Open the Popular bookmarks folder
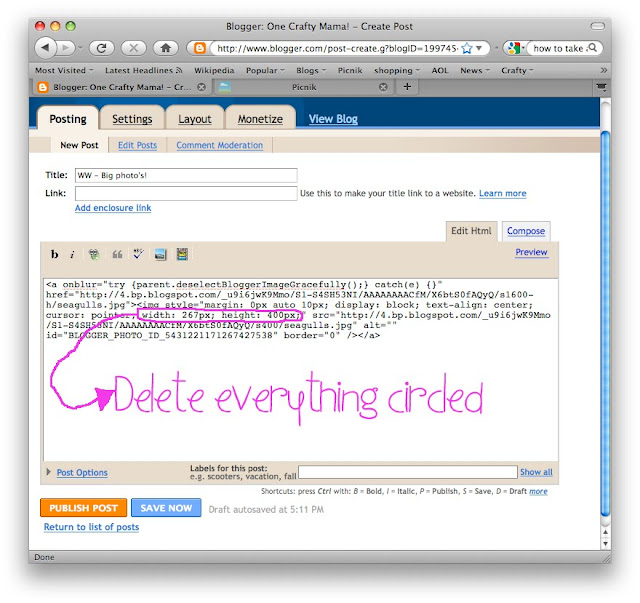The image size is (640, 603). coord(265,70)
